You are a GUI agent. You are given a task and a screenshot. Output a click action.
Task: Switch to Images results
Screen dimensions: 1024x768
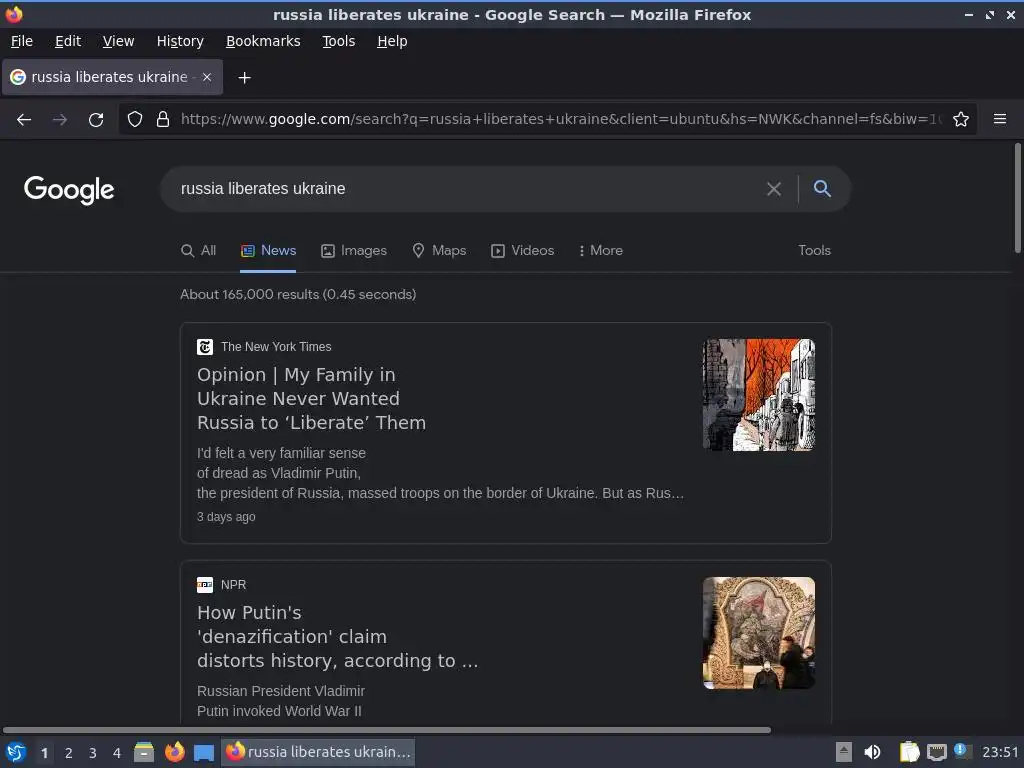pyautogui.click(x=354, y=251)
